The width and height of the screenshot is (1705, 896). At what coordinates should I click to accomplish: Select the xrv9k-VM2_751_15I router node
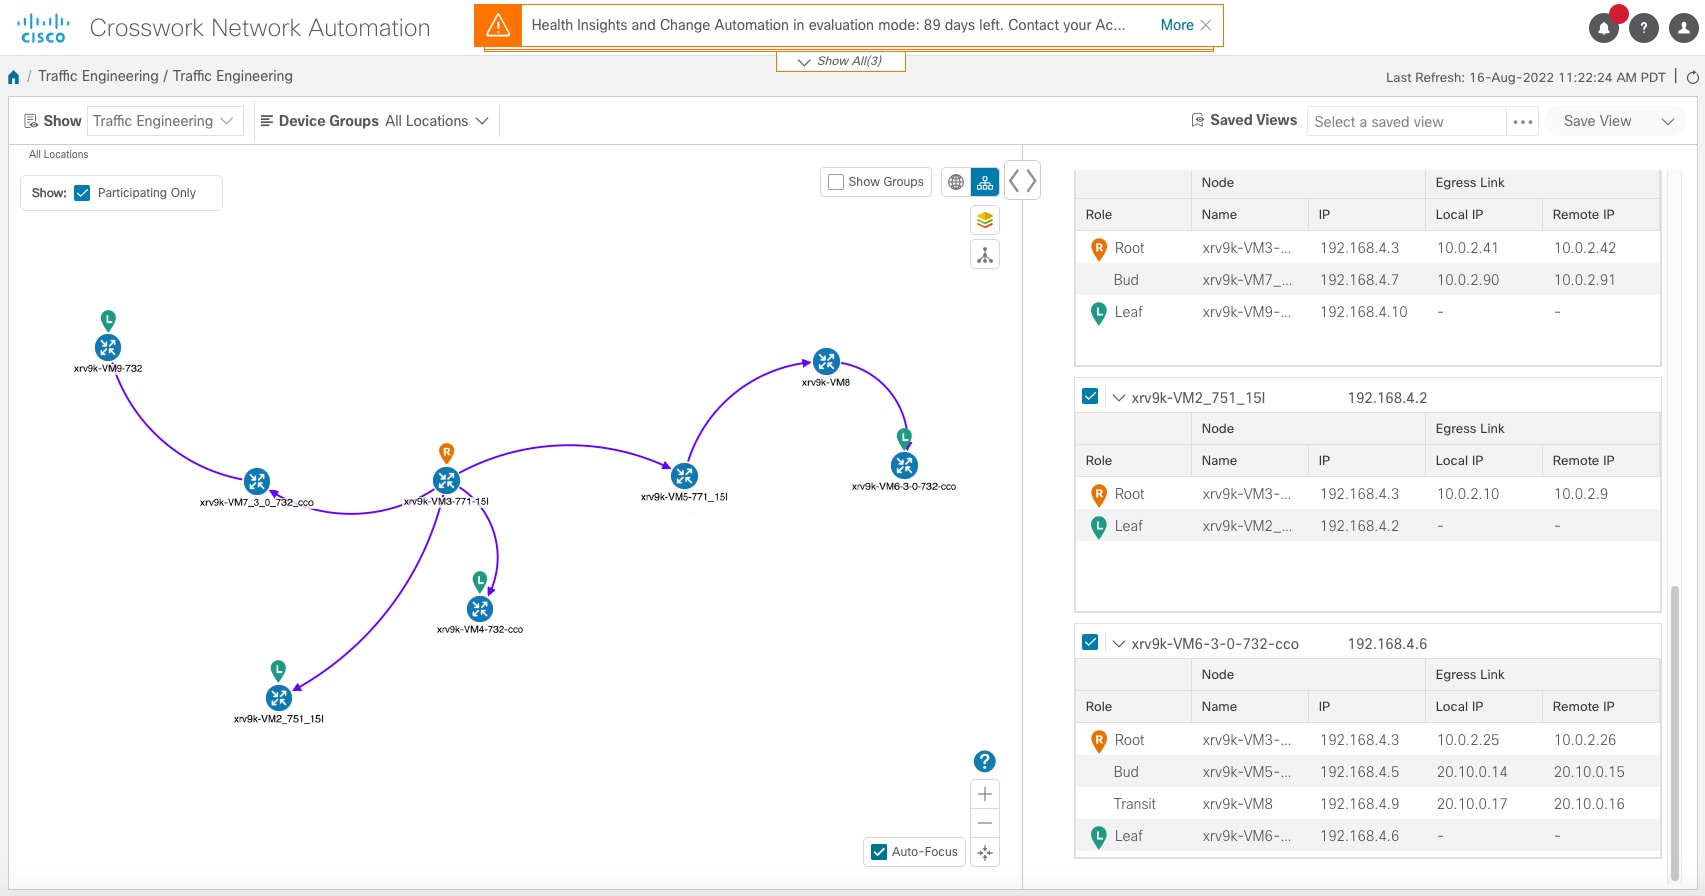point(279,697)
